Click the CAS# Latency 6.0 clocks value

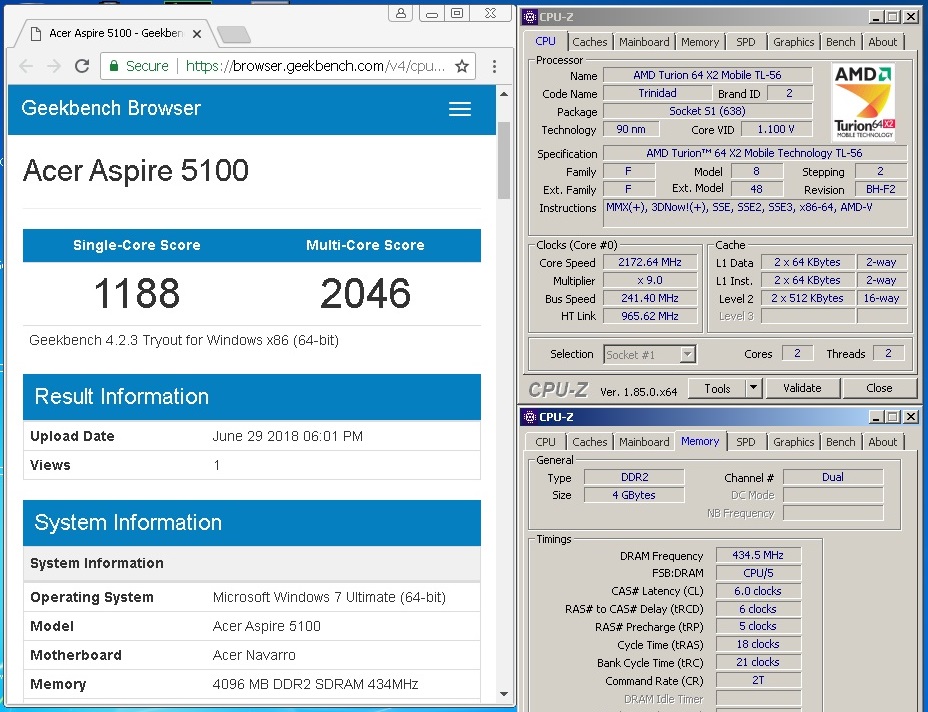(758, 591)
